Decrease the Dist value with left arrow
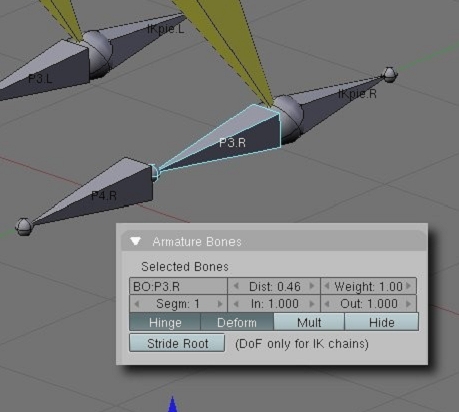Screen dimensions: 459x412 236,286
